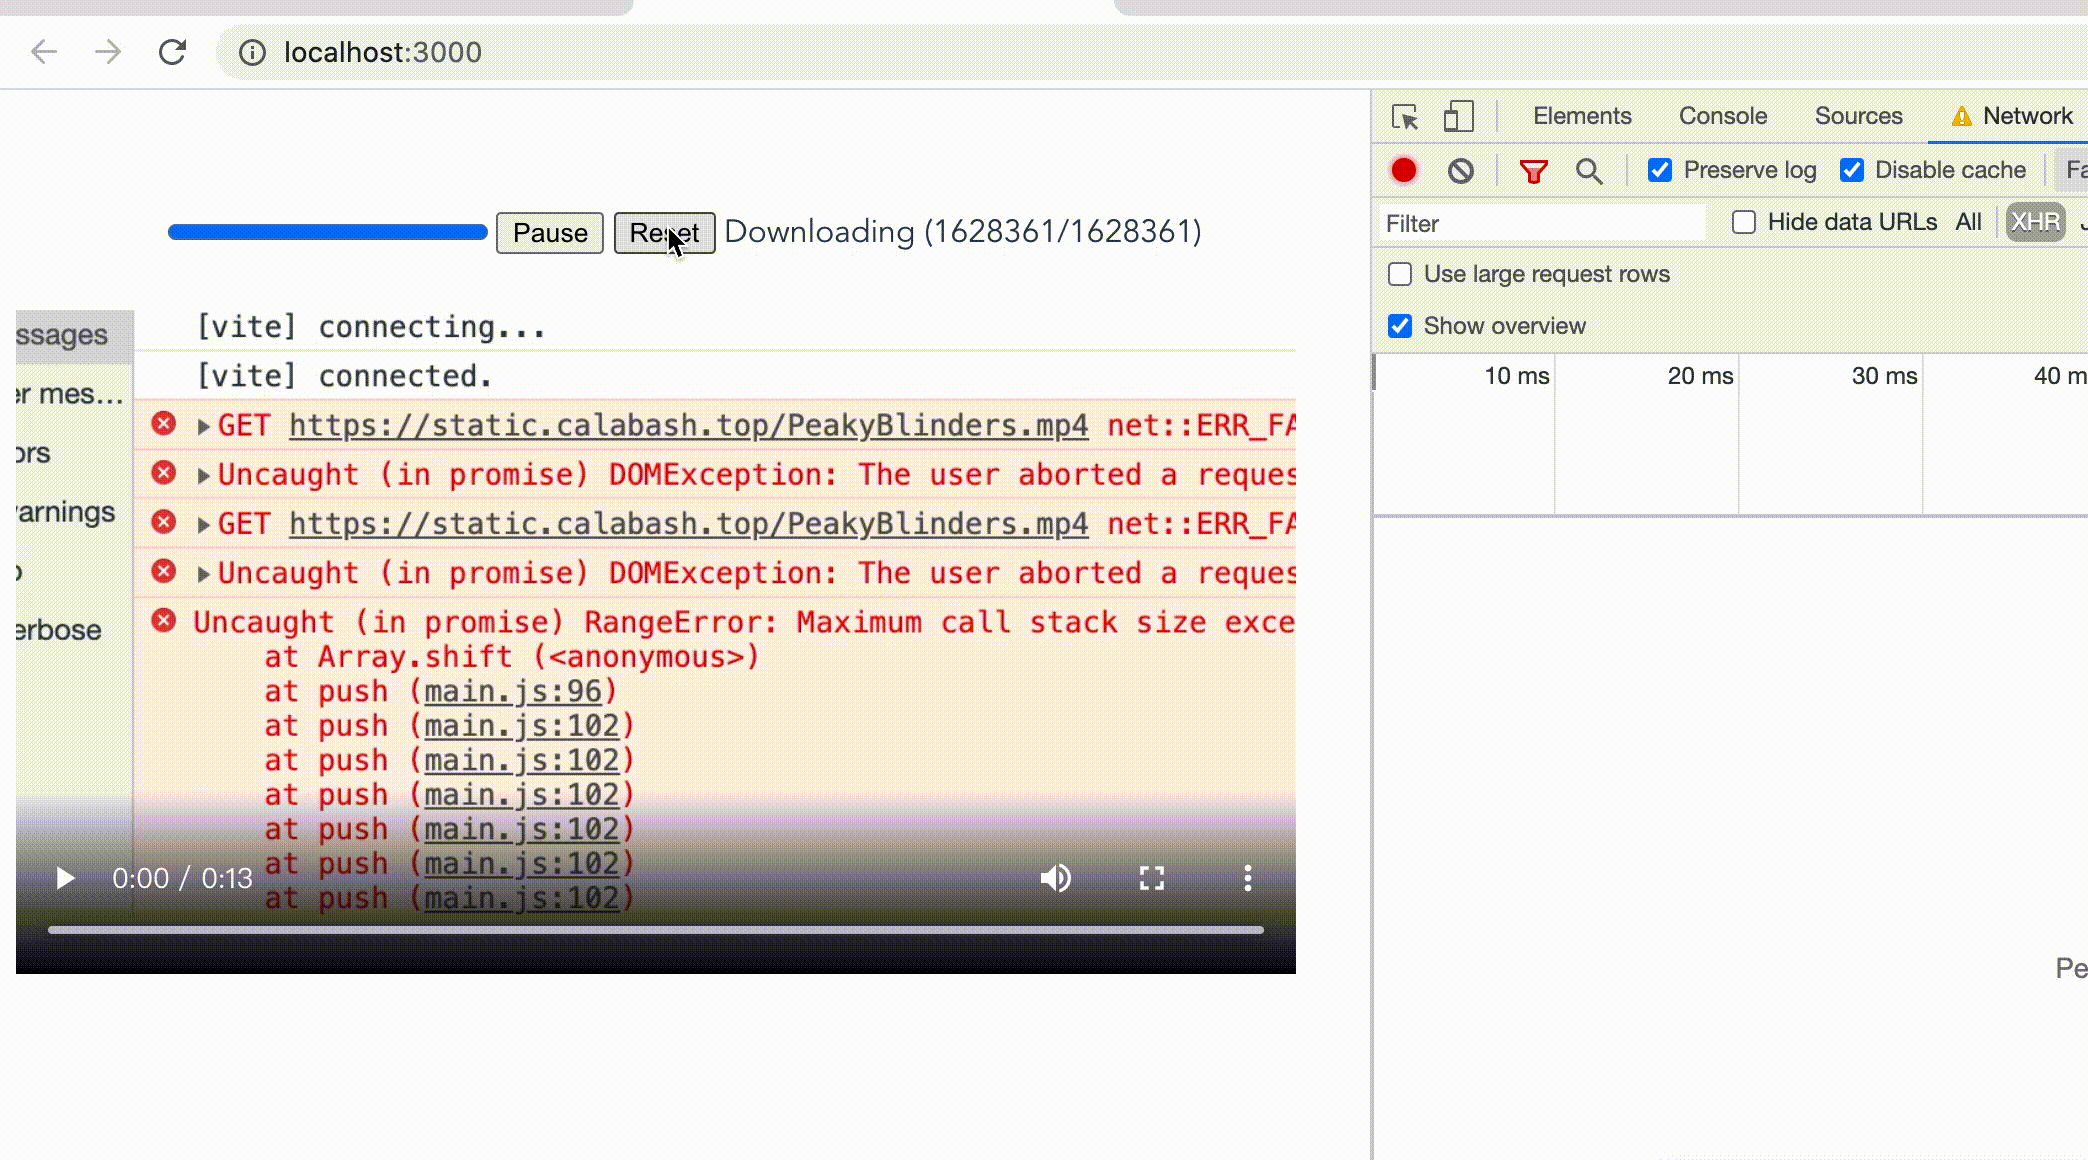Expand the first GET PeakyBlinders.mp4 error
Image resolution: width=2088 pixels, height=1160 pixels.
(x=203, y=424)
